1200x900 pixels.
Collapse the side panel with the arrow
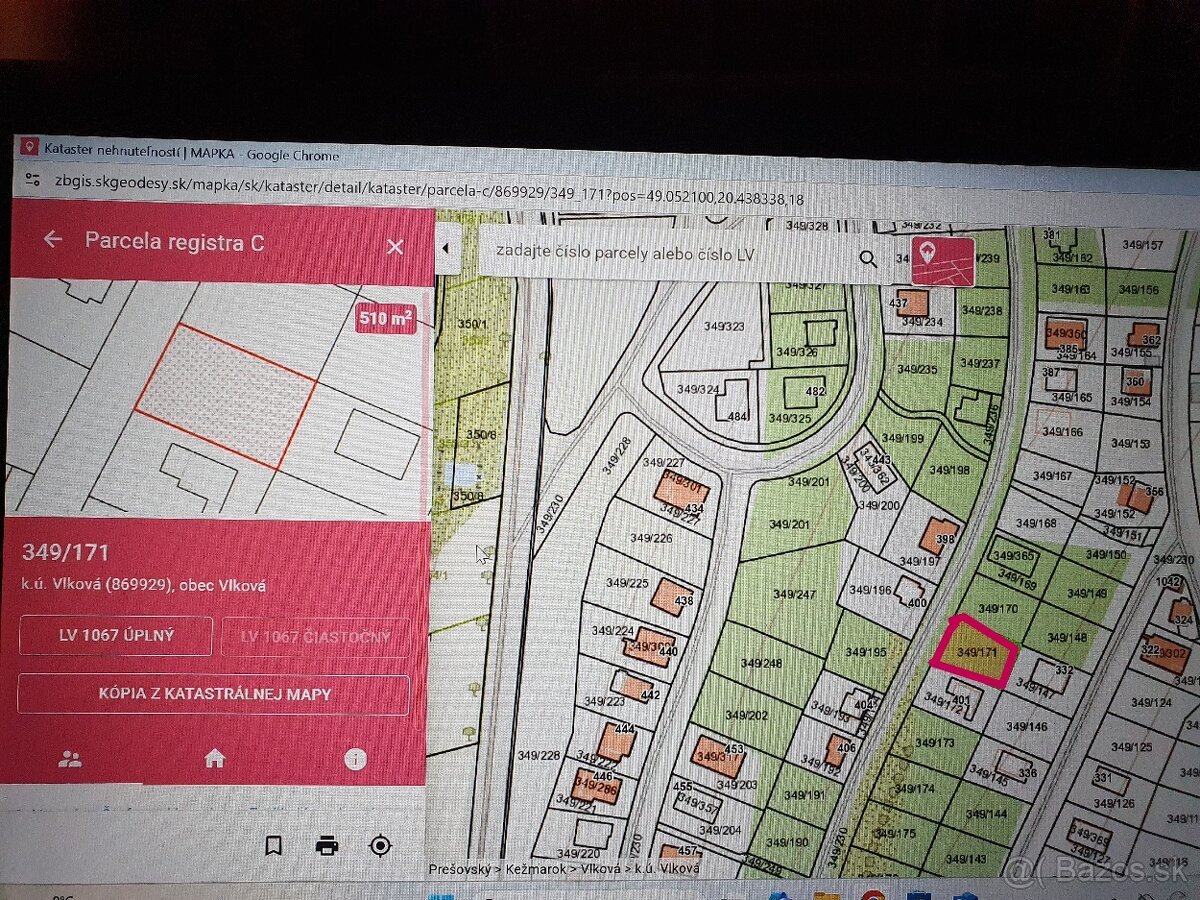[445, 249]
